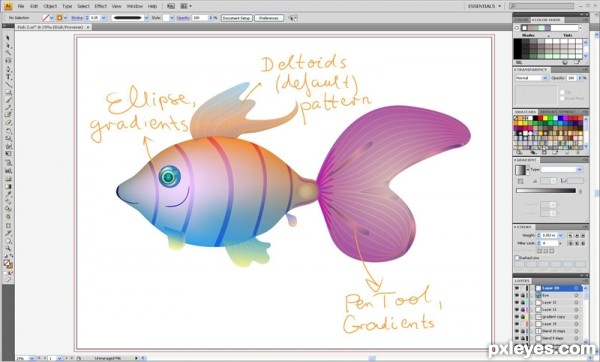The image size is (600, 362).
Task: Unlock the gradient copy layer lock
Action: (523, 317)
